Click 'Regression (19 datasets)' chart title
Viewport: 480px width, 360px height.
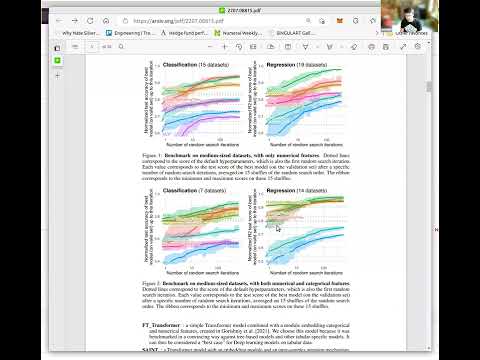(x=297, y=65)
